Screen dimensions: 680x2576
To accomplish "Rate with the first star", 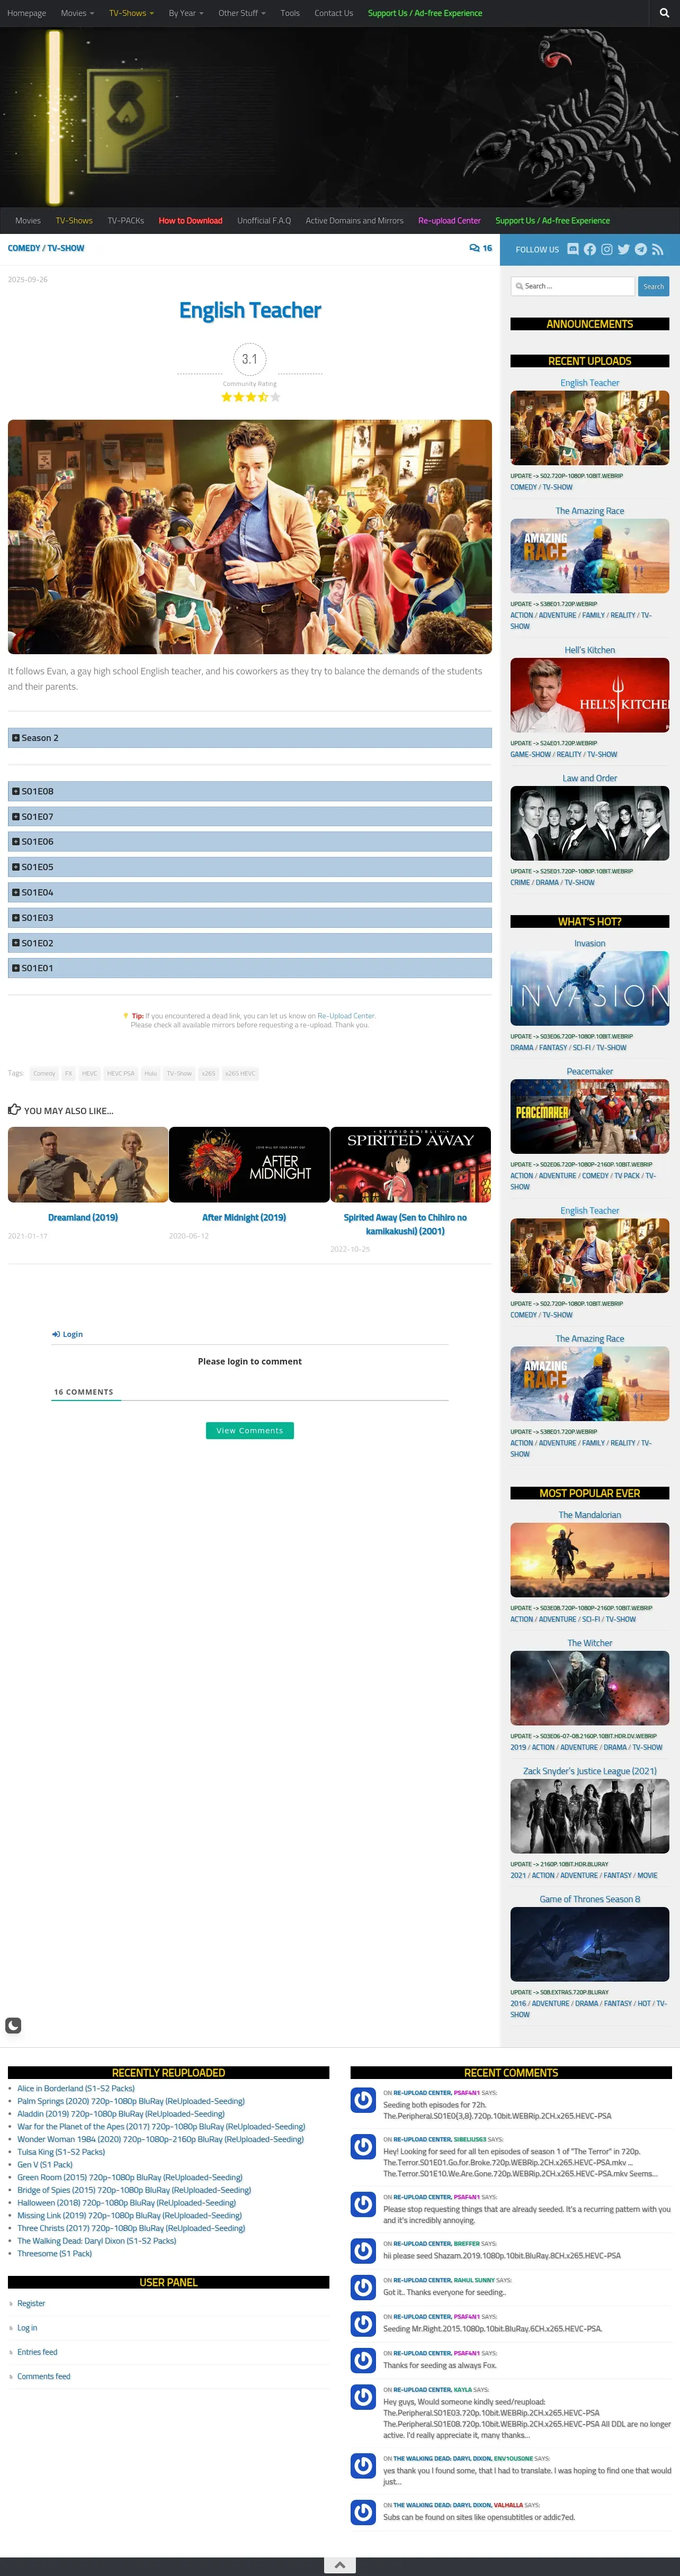I will (226, 397).
